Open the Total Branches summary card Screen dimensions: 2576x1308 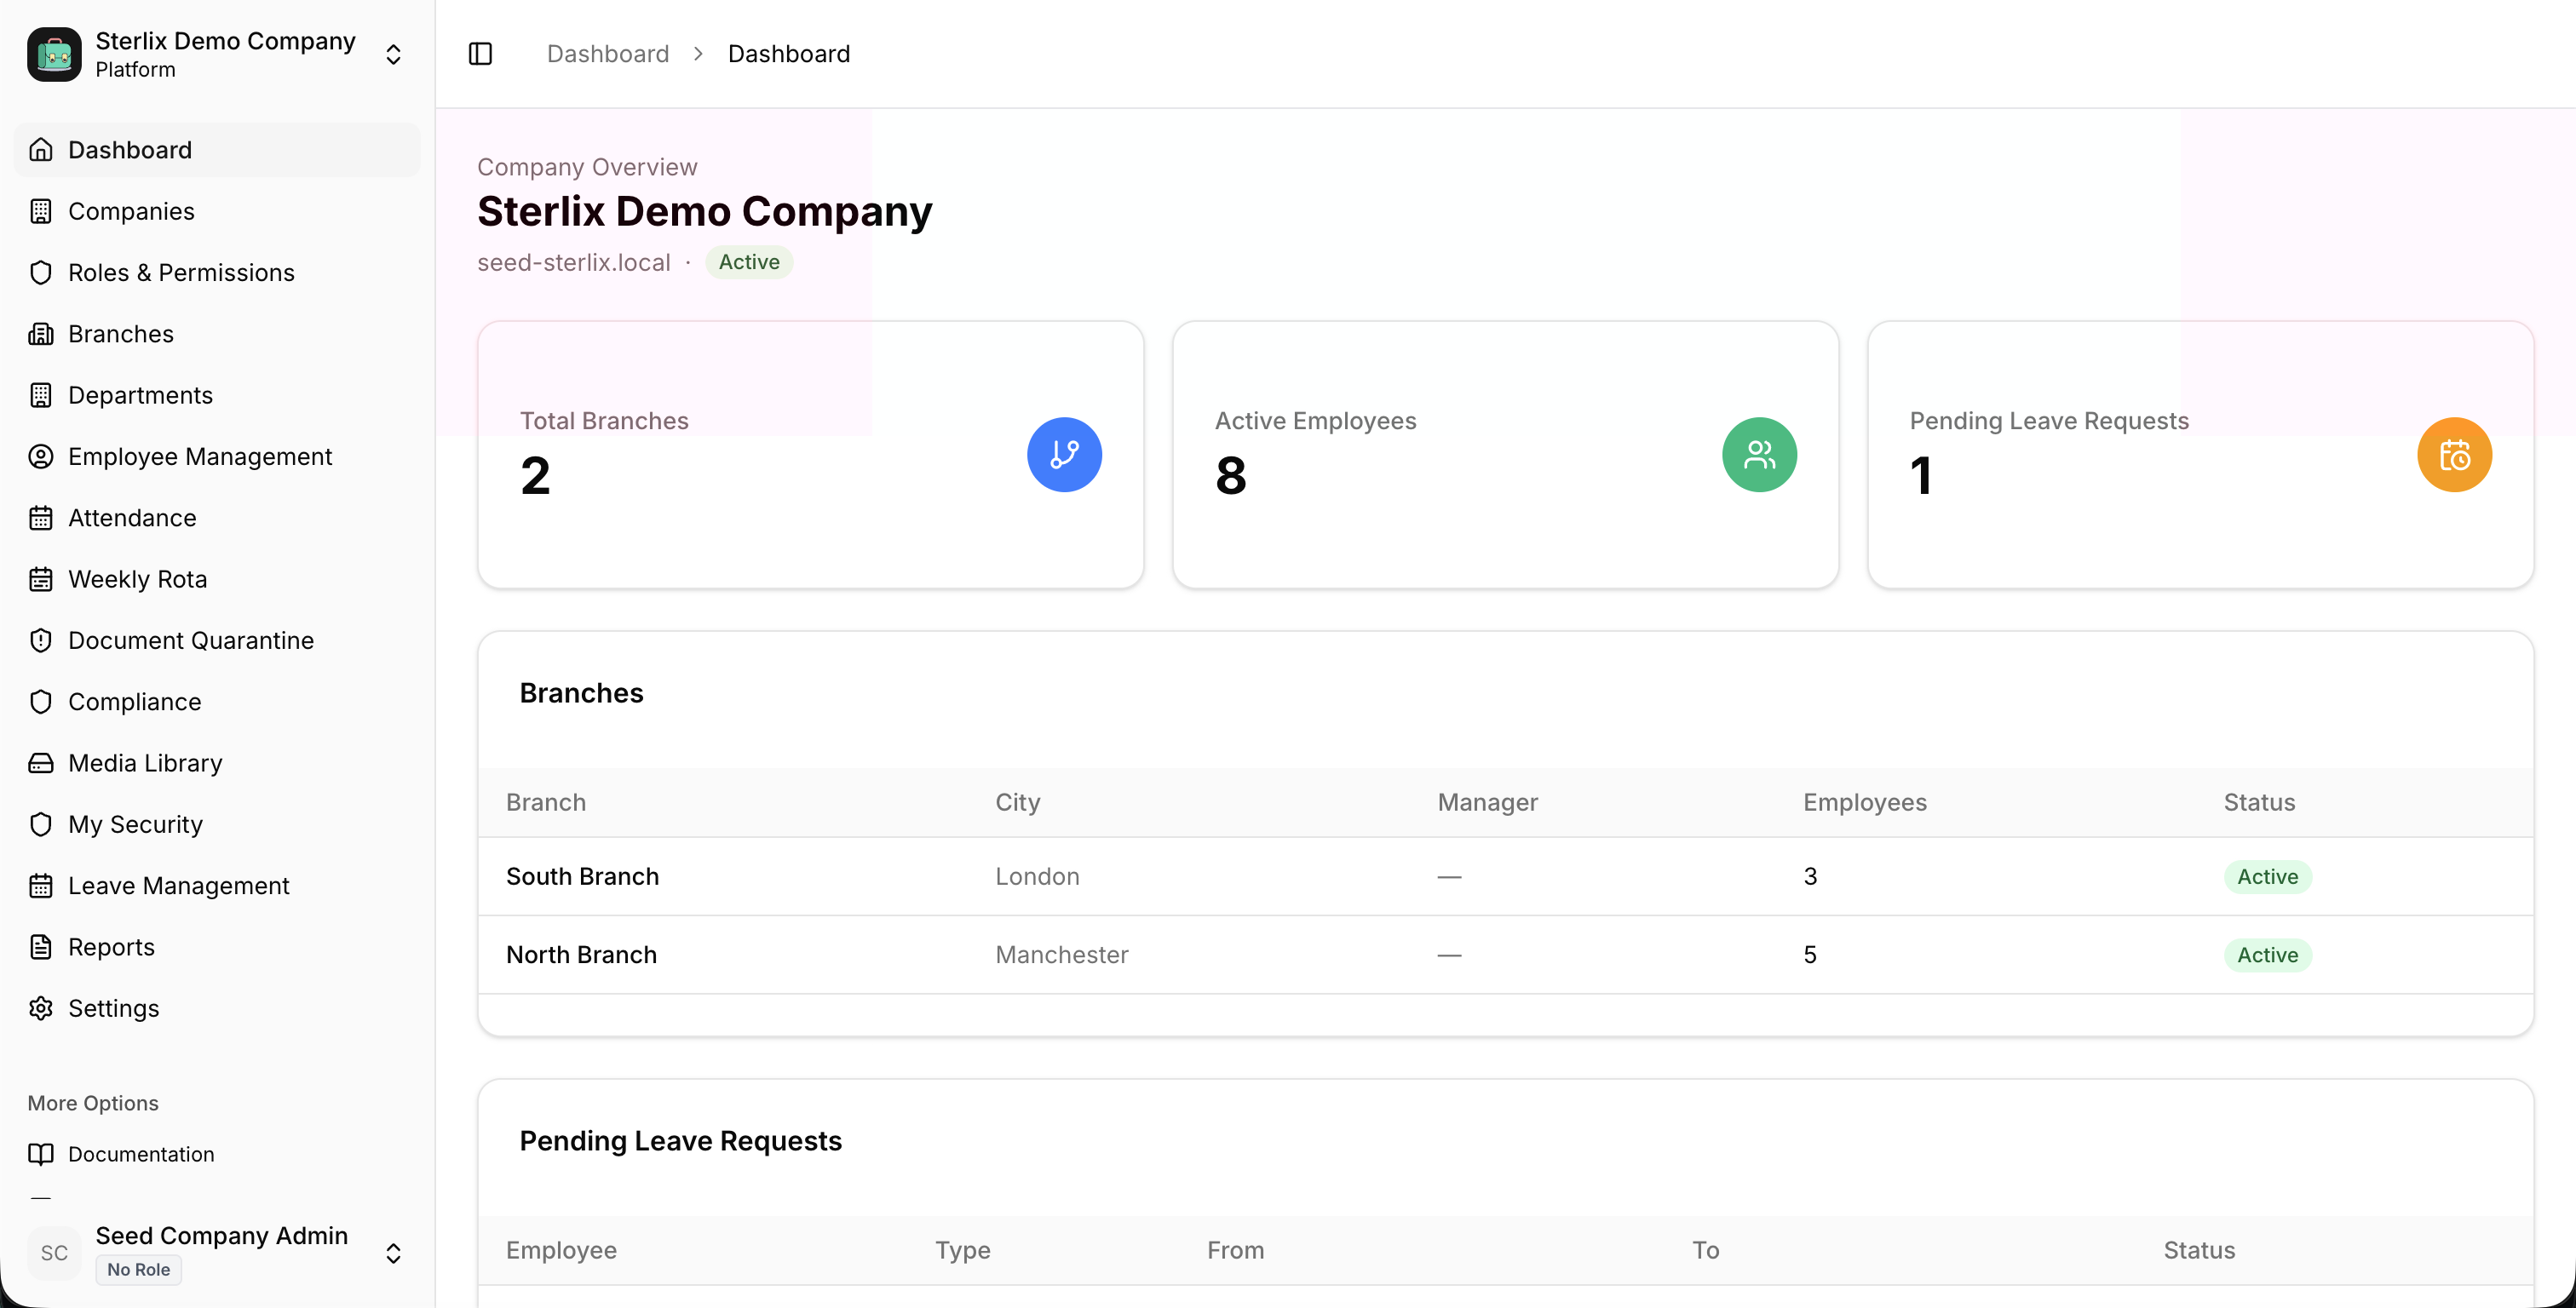tap(810, 454)
